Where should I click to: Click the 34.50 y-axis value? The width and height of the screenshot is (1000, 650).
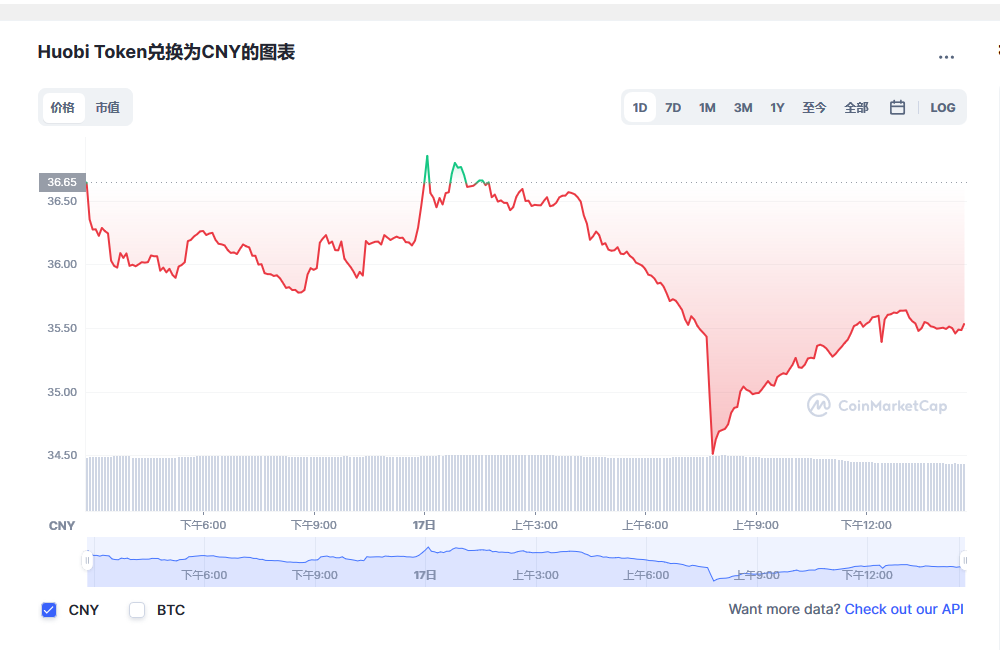click(62, 455)
